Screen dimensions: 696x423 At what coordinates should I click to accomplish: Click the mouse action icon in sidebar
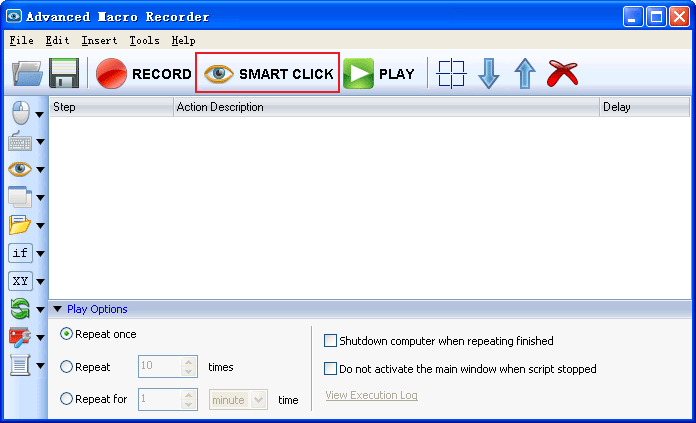click(x=20, y=113)
